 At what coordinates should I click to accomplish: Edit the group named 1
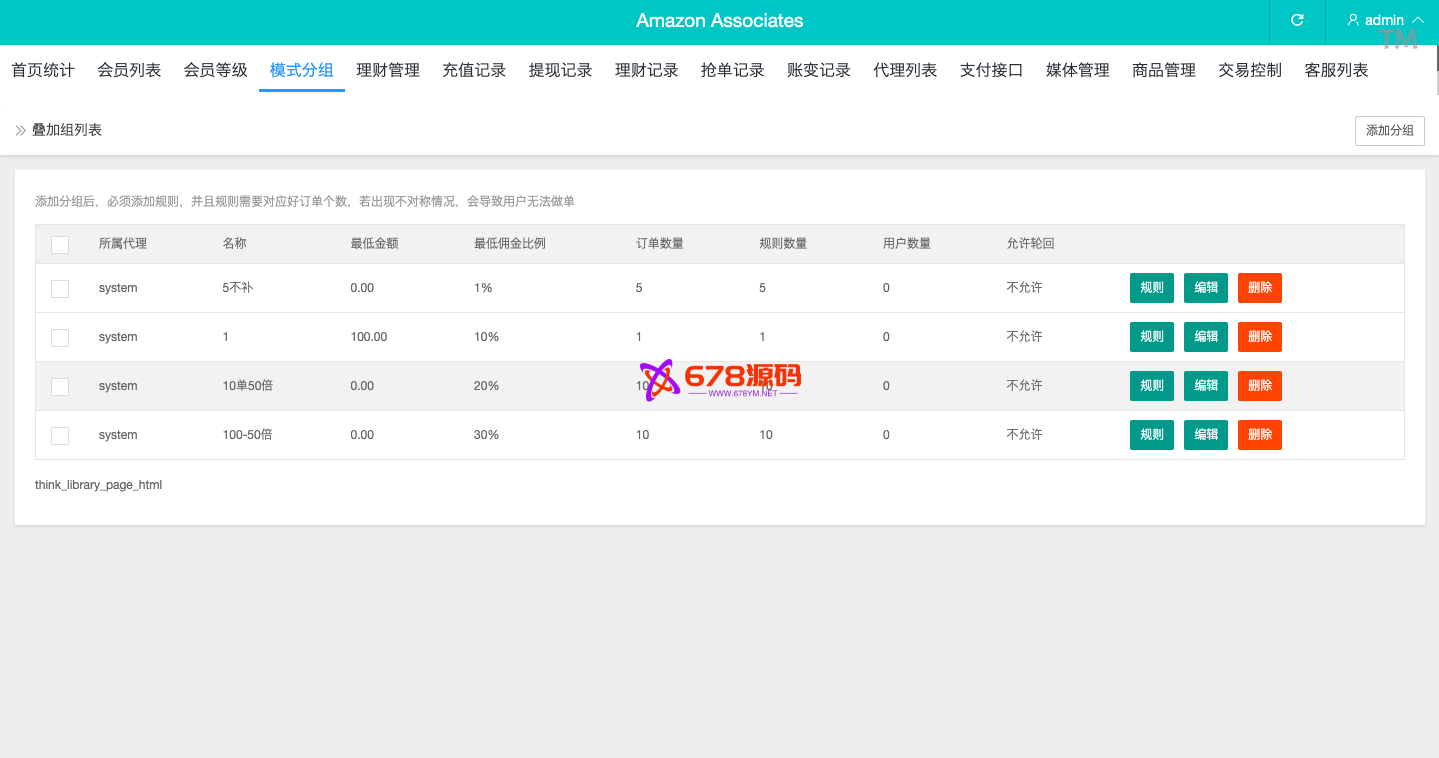tap(1206, 337)
